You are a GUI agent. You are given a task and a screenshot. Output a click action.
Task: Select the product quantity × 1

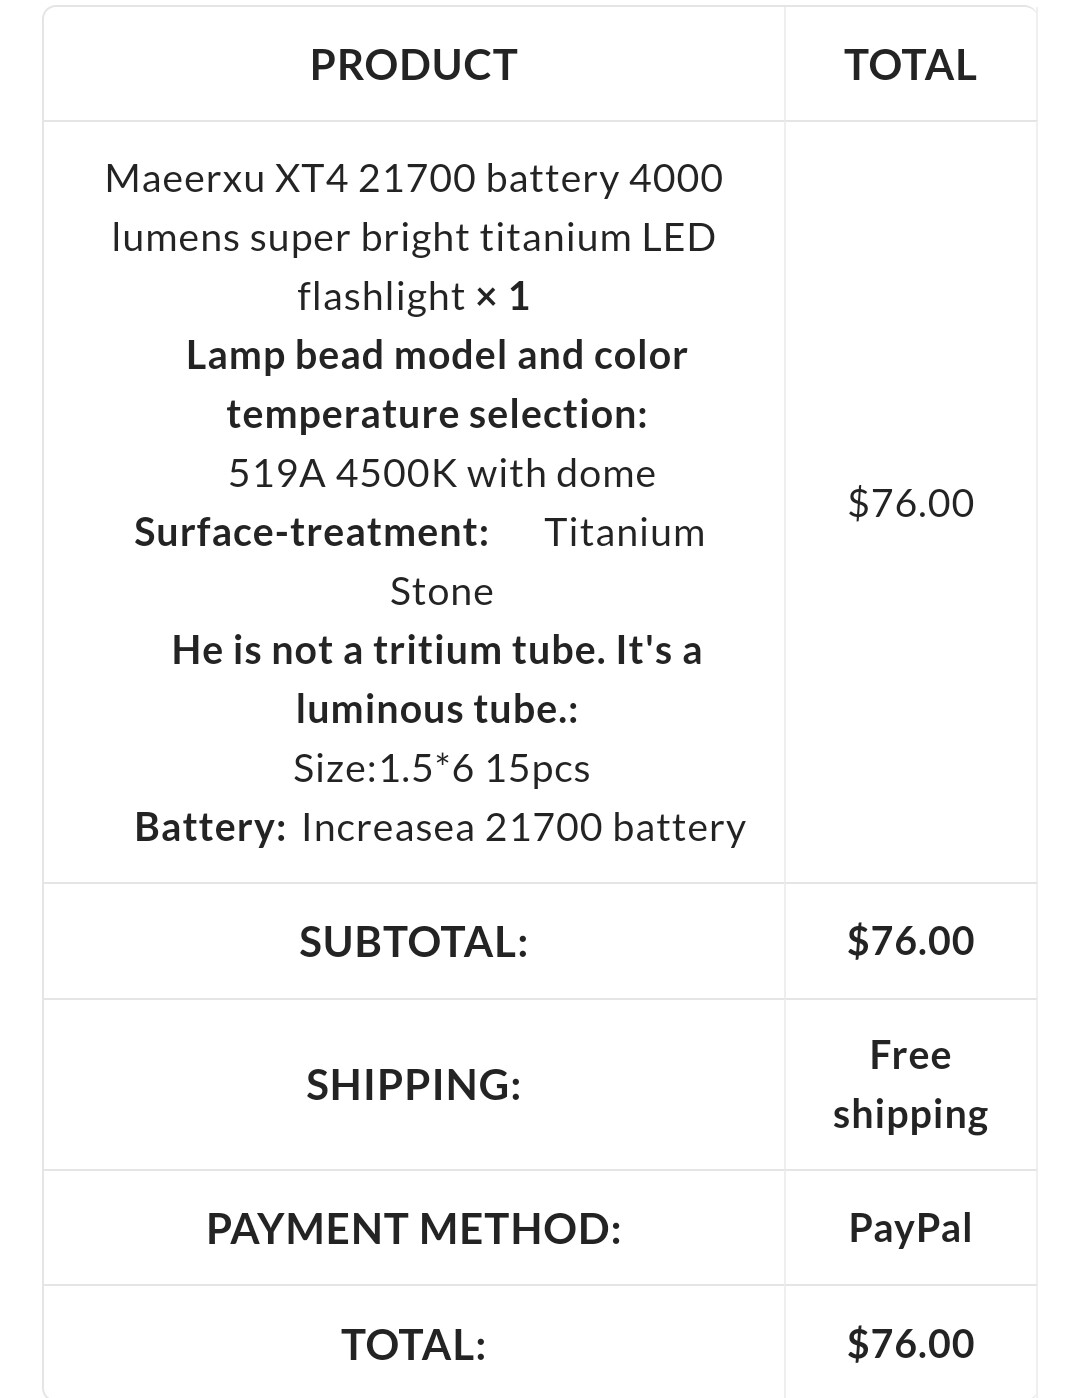(503, 296)
